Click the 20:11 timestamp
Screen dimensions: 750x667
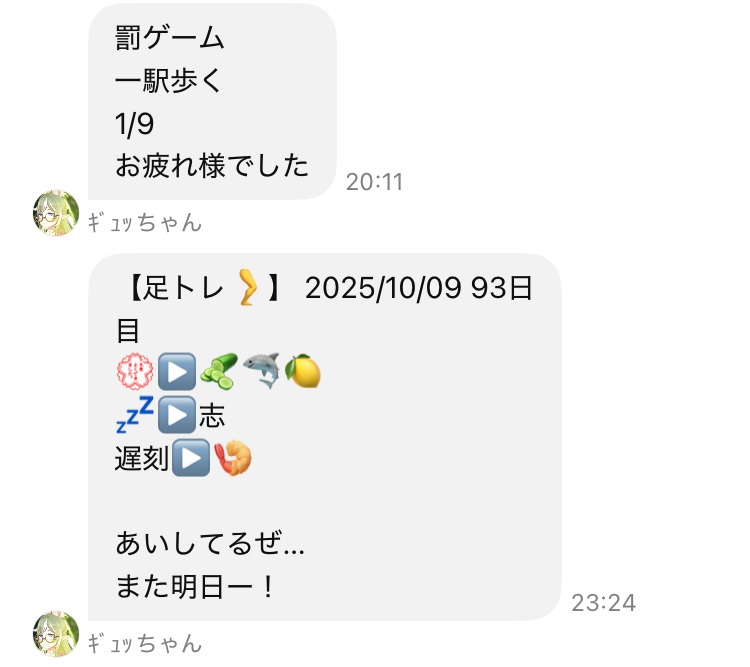[375, 182]
